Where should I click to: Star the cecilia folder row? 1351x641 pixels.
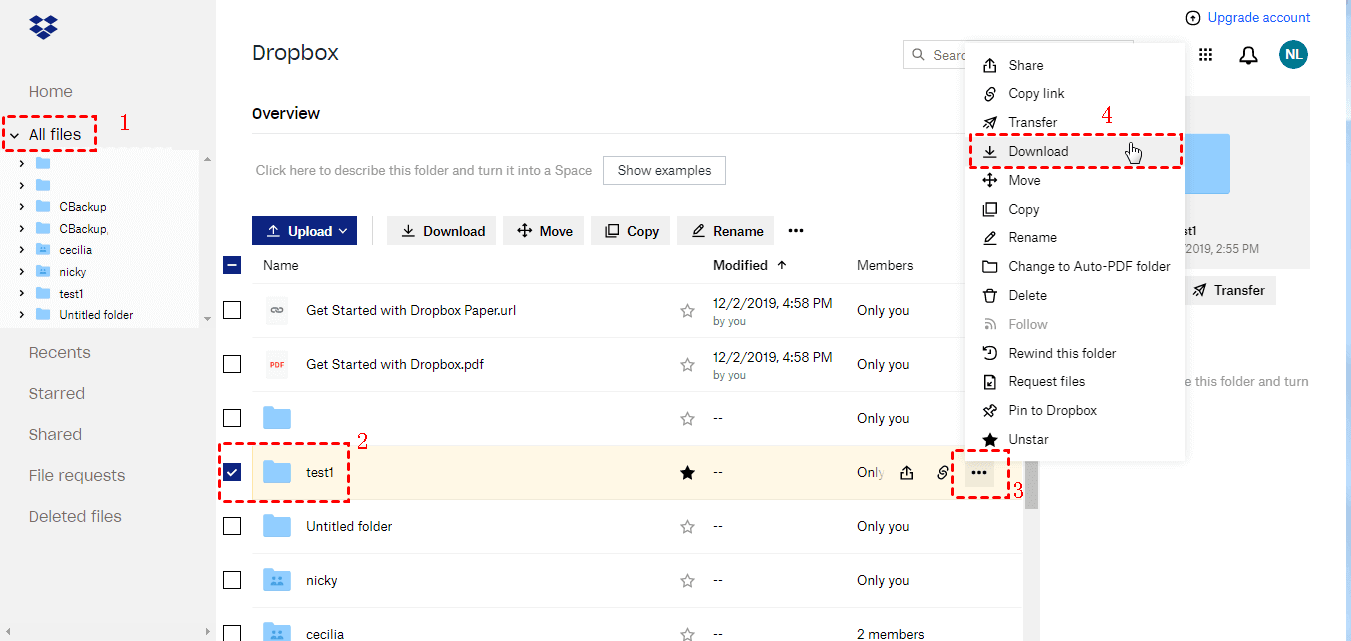click(687, 634)
